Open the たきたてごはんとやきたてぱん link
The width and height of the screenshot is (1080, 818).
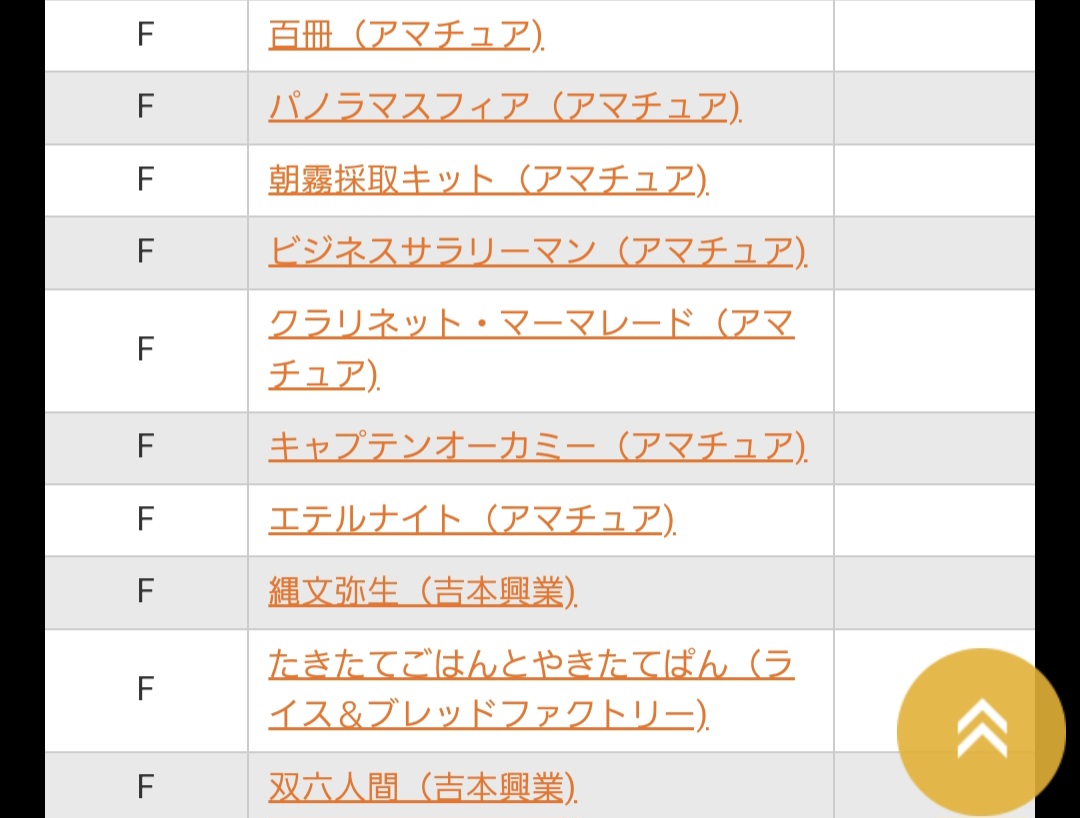coord(531,665)
